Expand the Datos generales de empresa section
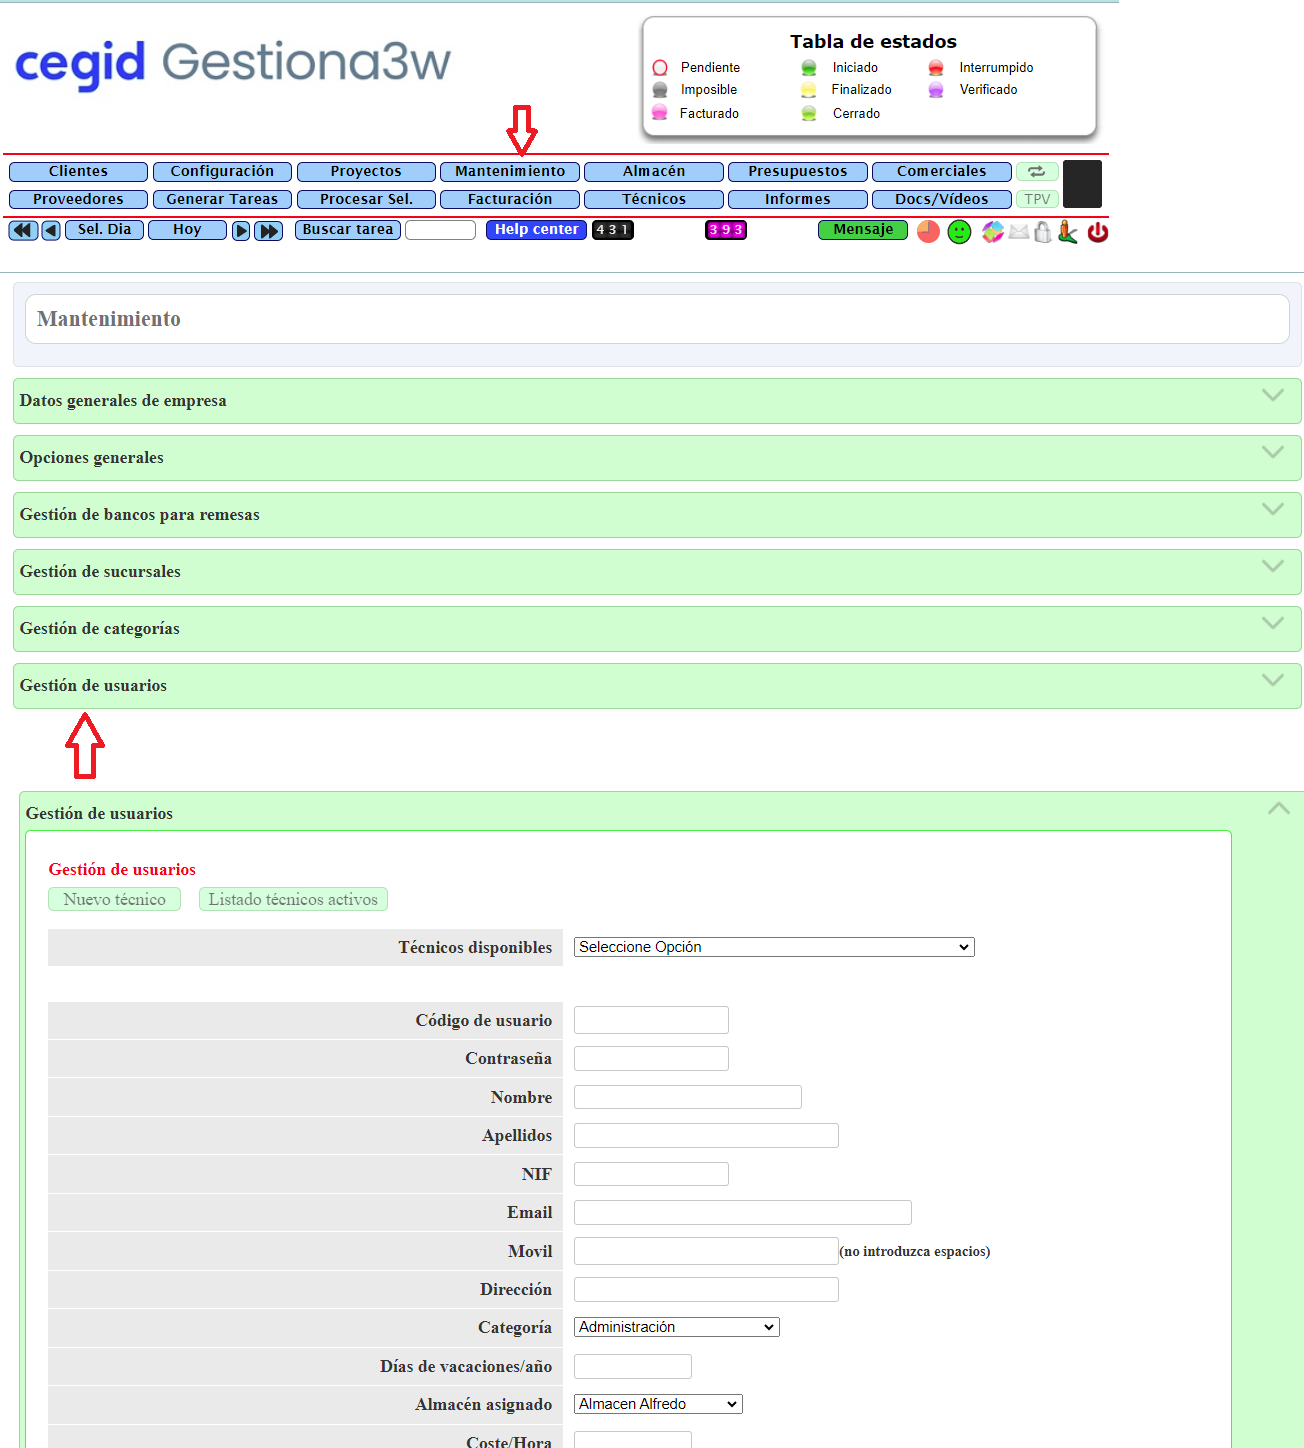 (656, 401)
